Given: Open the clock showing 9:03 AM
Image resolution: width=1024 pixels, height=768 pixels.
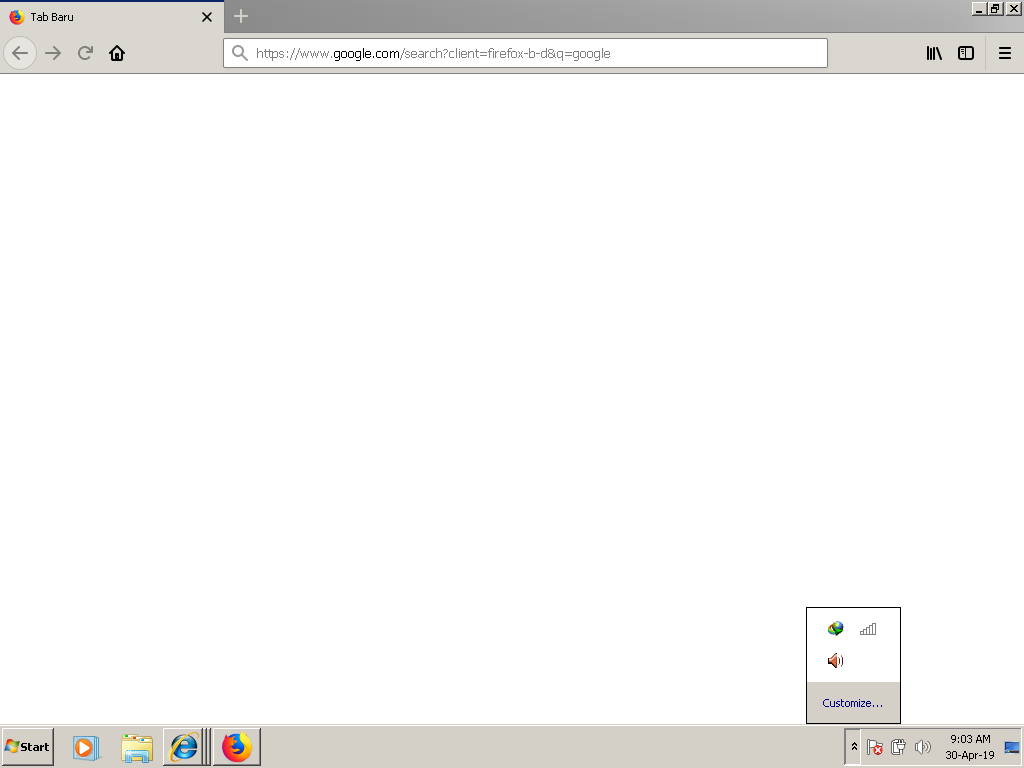Looking at the screenshot, I should pos(970,746).
